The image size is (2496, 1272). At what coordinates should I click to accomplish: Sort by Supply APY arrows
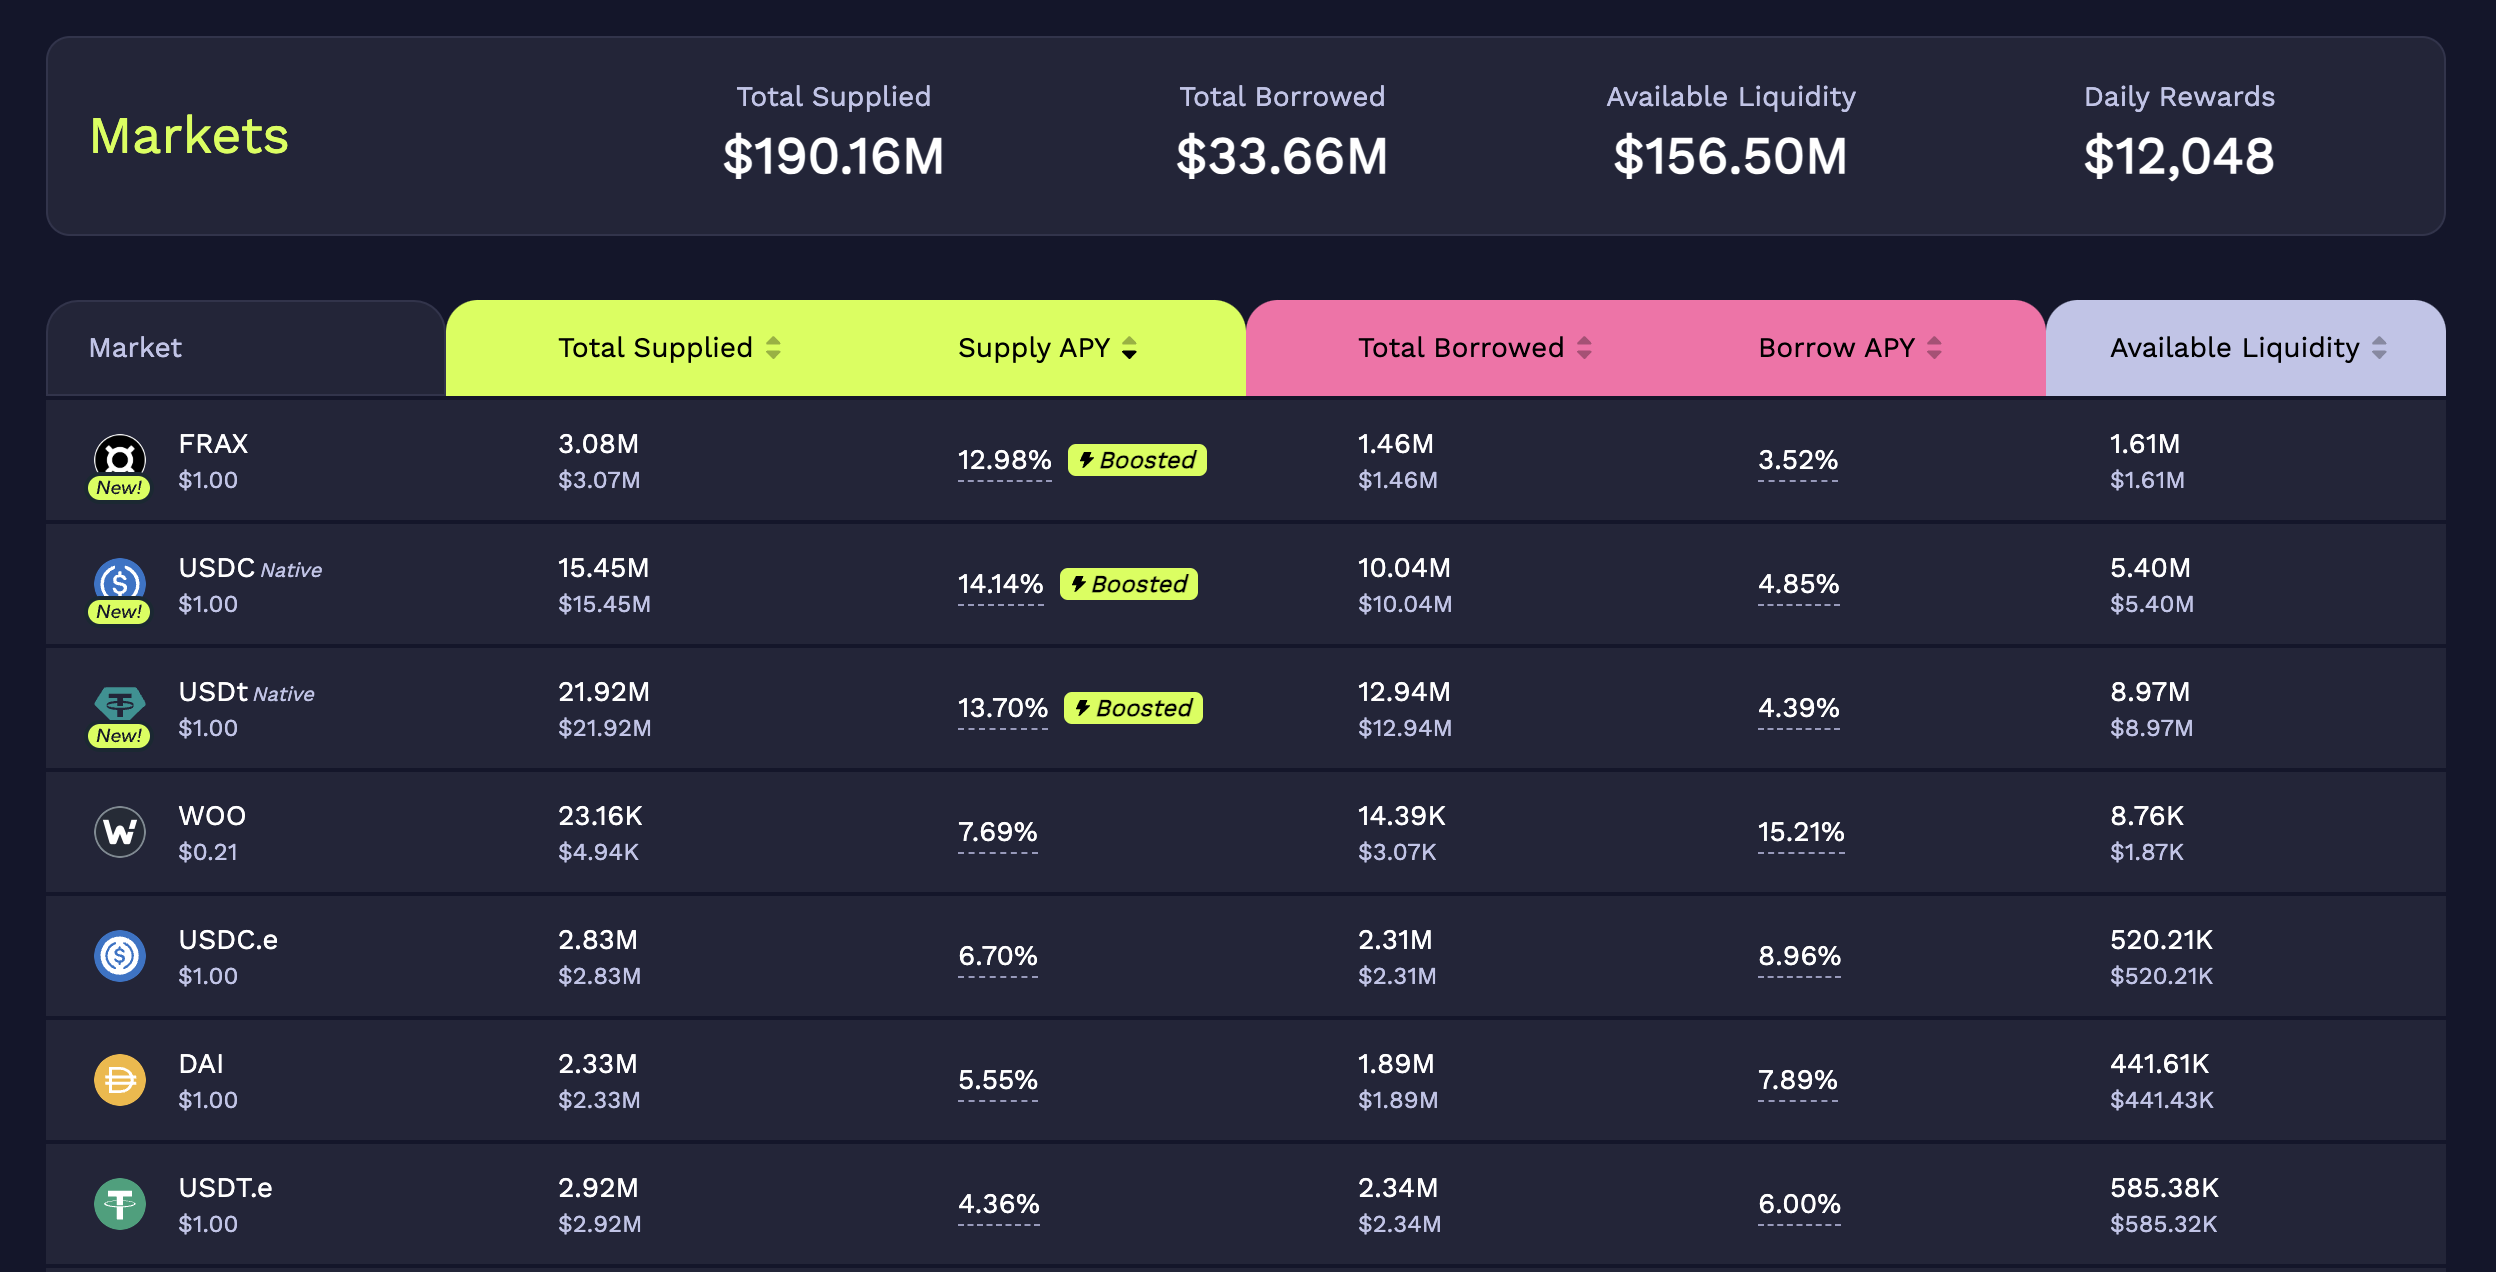click(1129, 348)
